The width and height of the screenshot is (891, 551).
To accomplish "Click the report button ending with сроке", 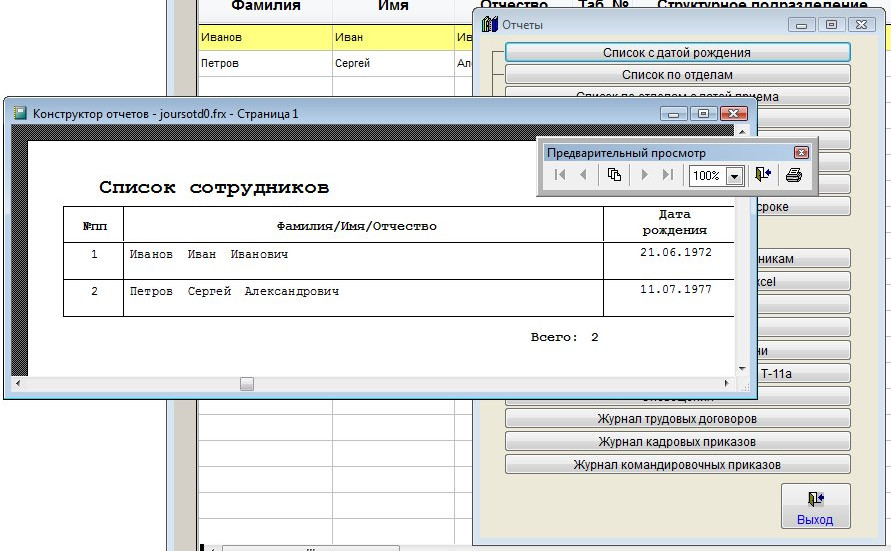I will click(x=803, y=207).
